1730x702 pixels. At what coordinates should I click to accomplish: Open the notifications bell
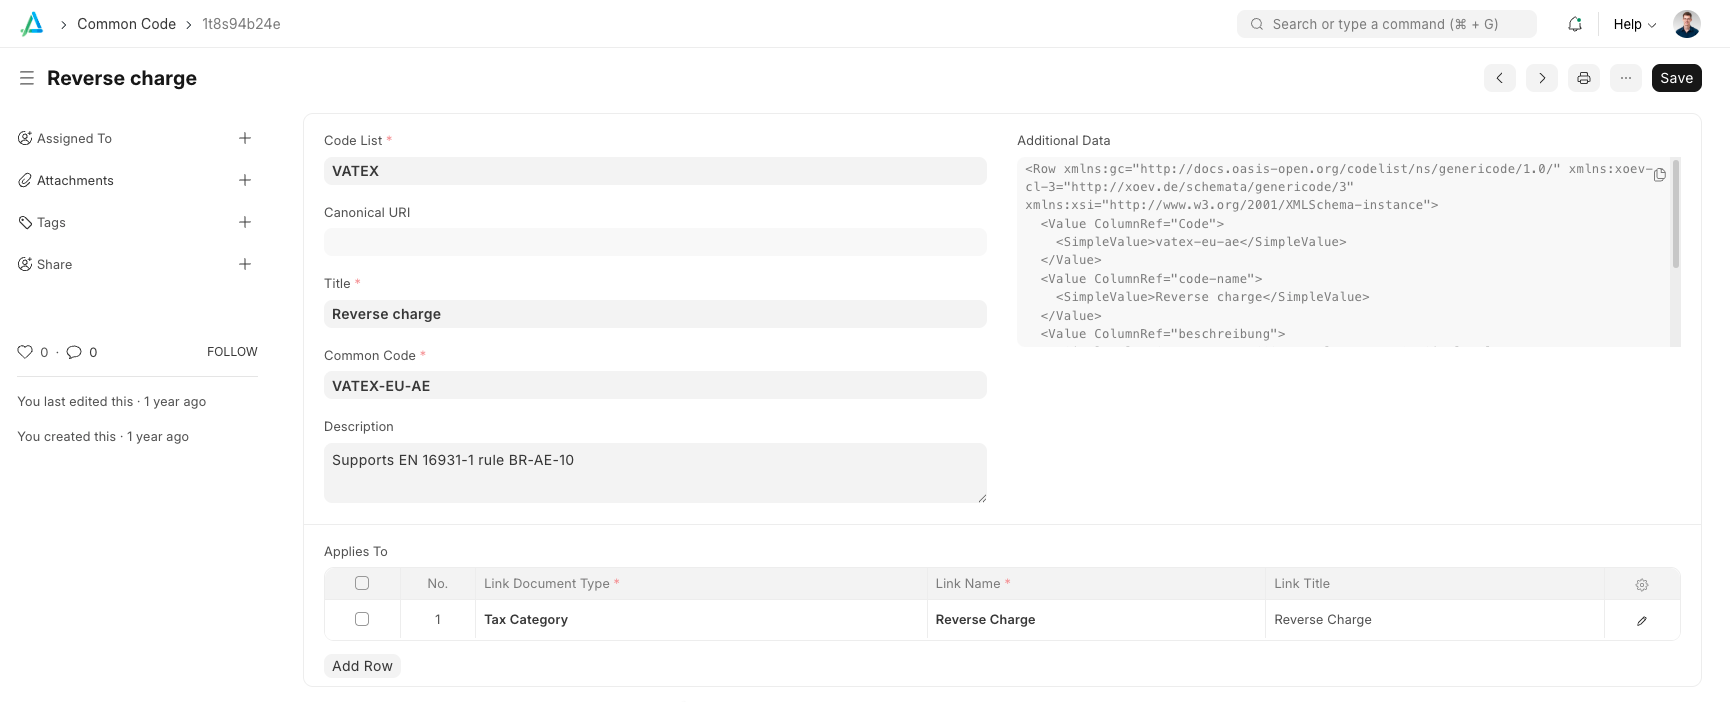[x=1575, y=24]
